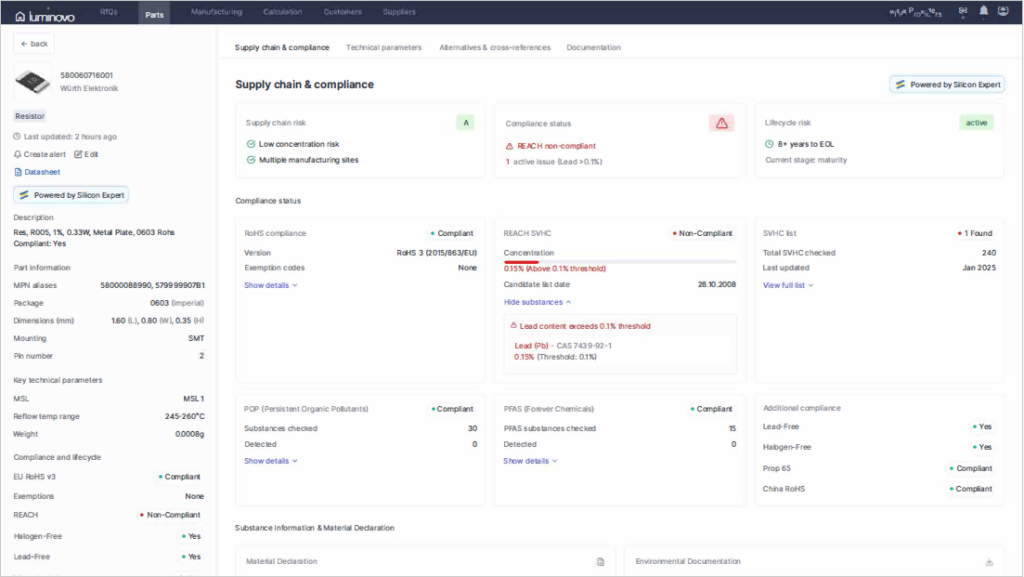
Task: Open the user account avatar menu
Action: [x=1003, y=11]
